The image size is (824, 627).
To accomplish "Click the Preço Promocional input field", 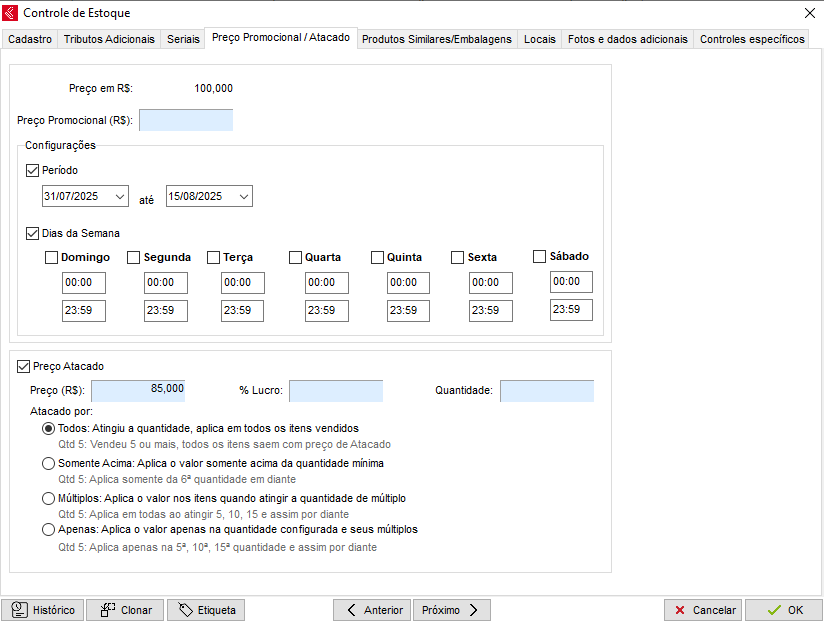I will click(186, 121).
